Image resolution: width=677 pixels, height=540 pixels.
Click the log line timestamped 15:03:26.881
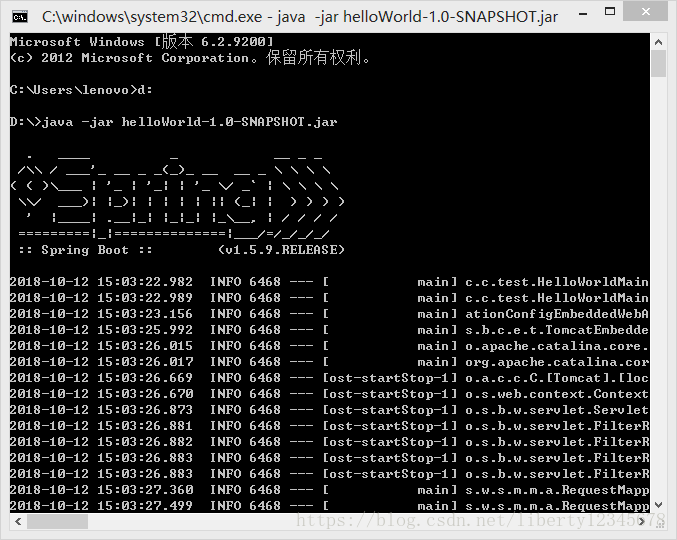[x=329, y=426]
